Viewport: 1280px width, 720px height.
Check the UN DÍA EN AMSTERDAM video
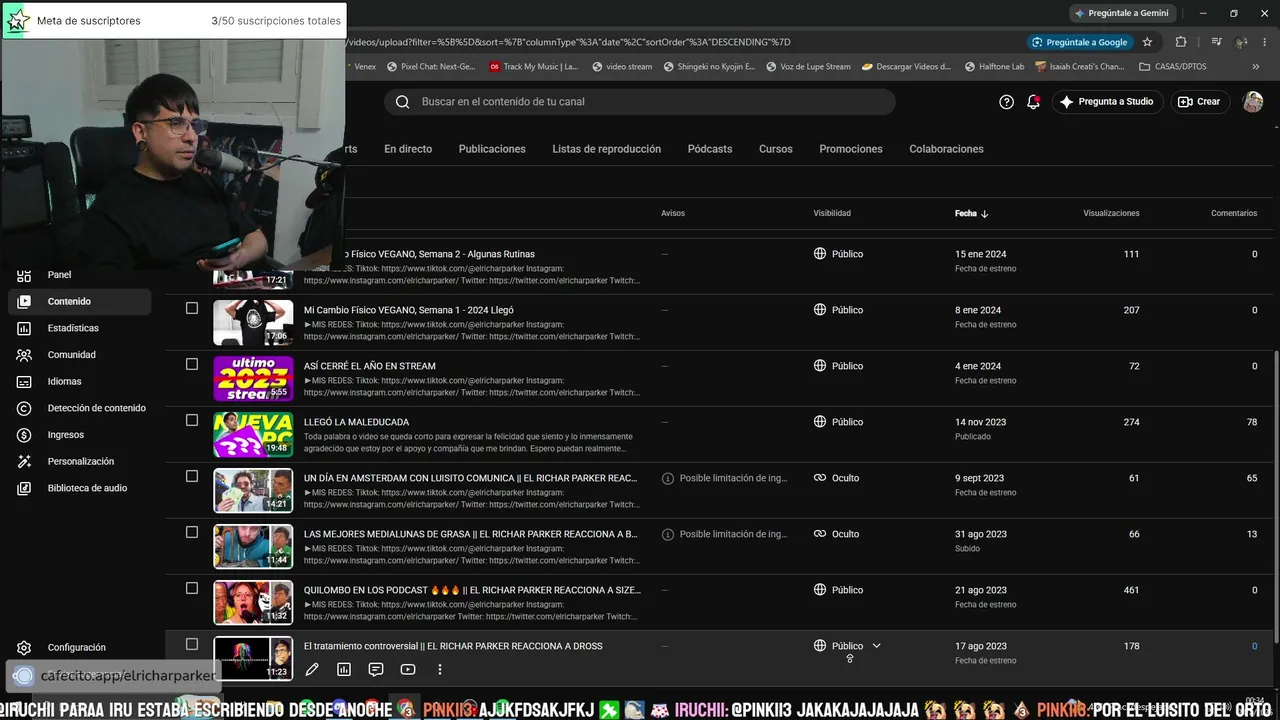(x=192, y=476)
